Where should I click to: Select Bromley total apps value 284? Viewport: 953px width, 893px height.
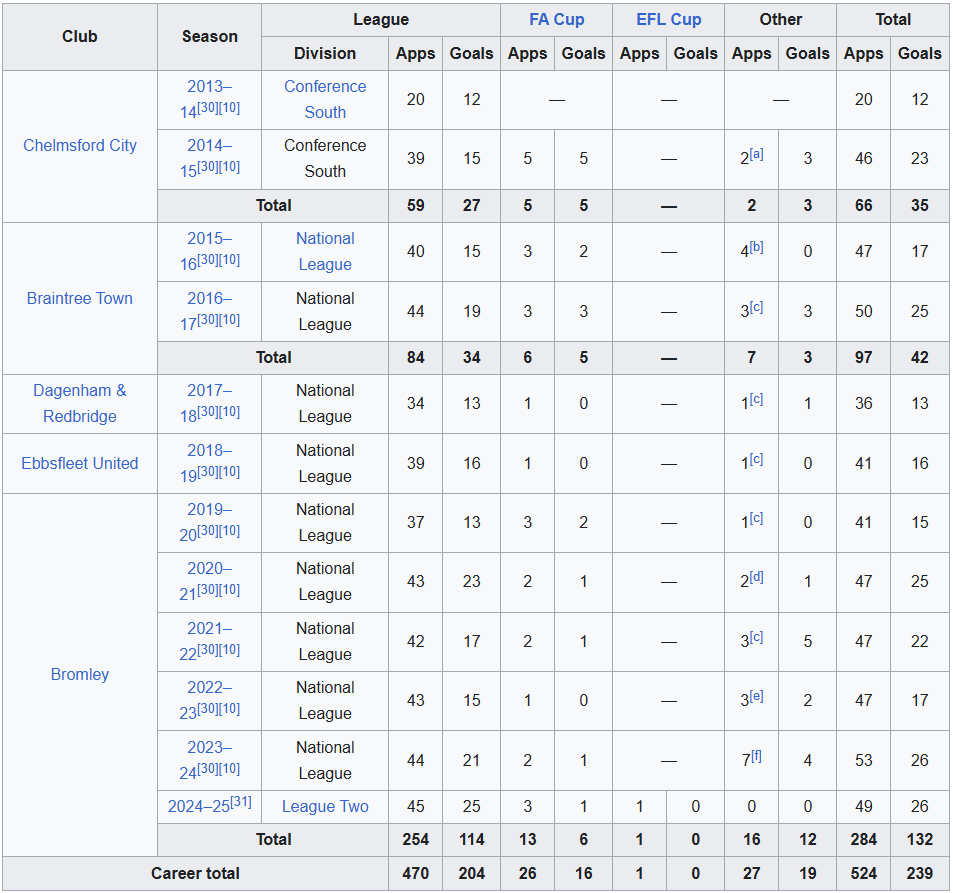864,840
